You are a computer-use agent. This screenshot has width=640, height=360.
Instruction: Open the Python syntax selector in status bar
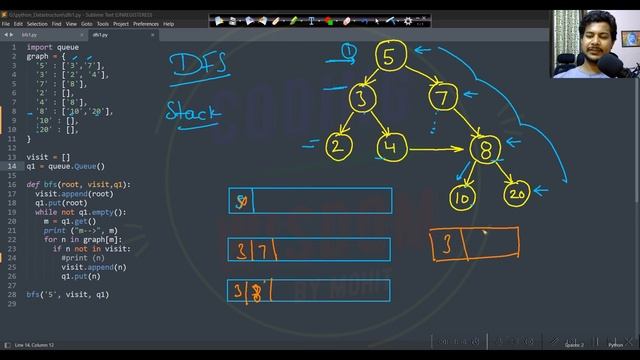pyautogui.click(x=616, y=345)
